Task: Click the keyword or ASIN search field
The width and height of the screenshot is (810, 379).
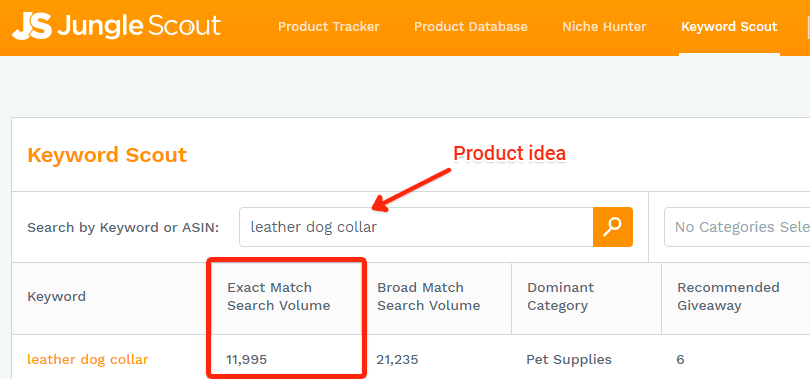Action: 416,227
